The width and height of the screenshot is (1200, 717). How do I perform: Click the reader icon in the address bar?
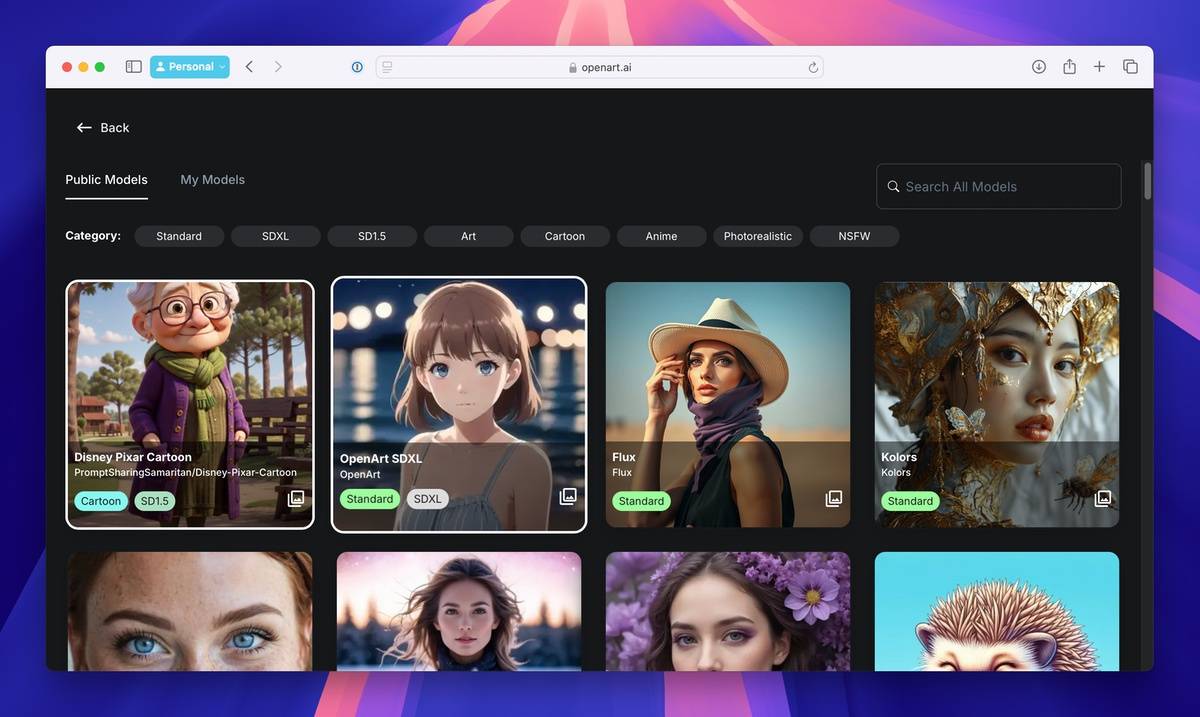388,67
